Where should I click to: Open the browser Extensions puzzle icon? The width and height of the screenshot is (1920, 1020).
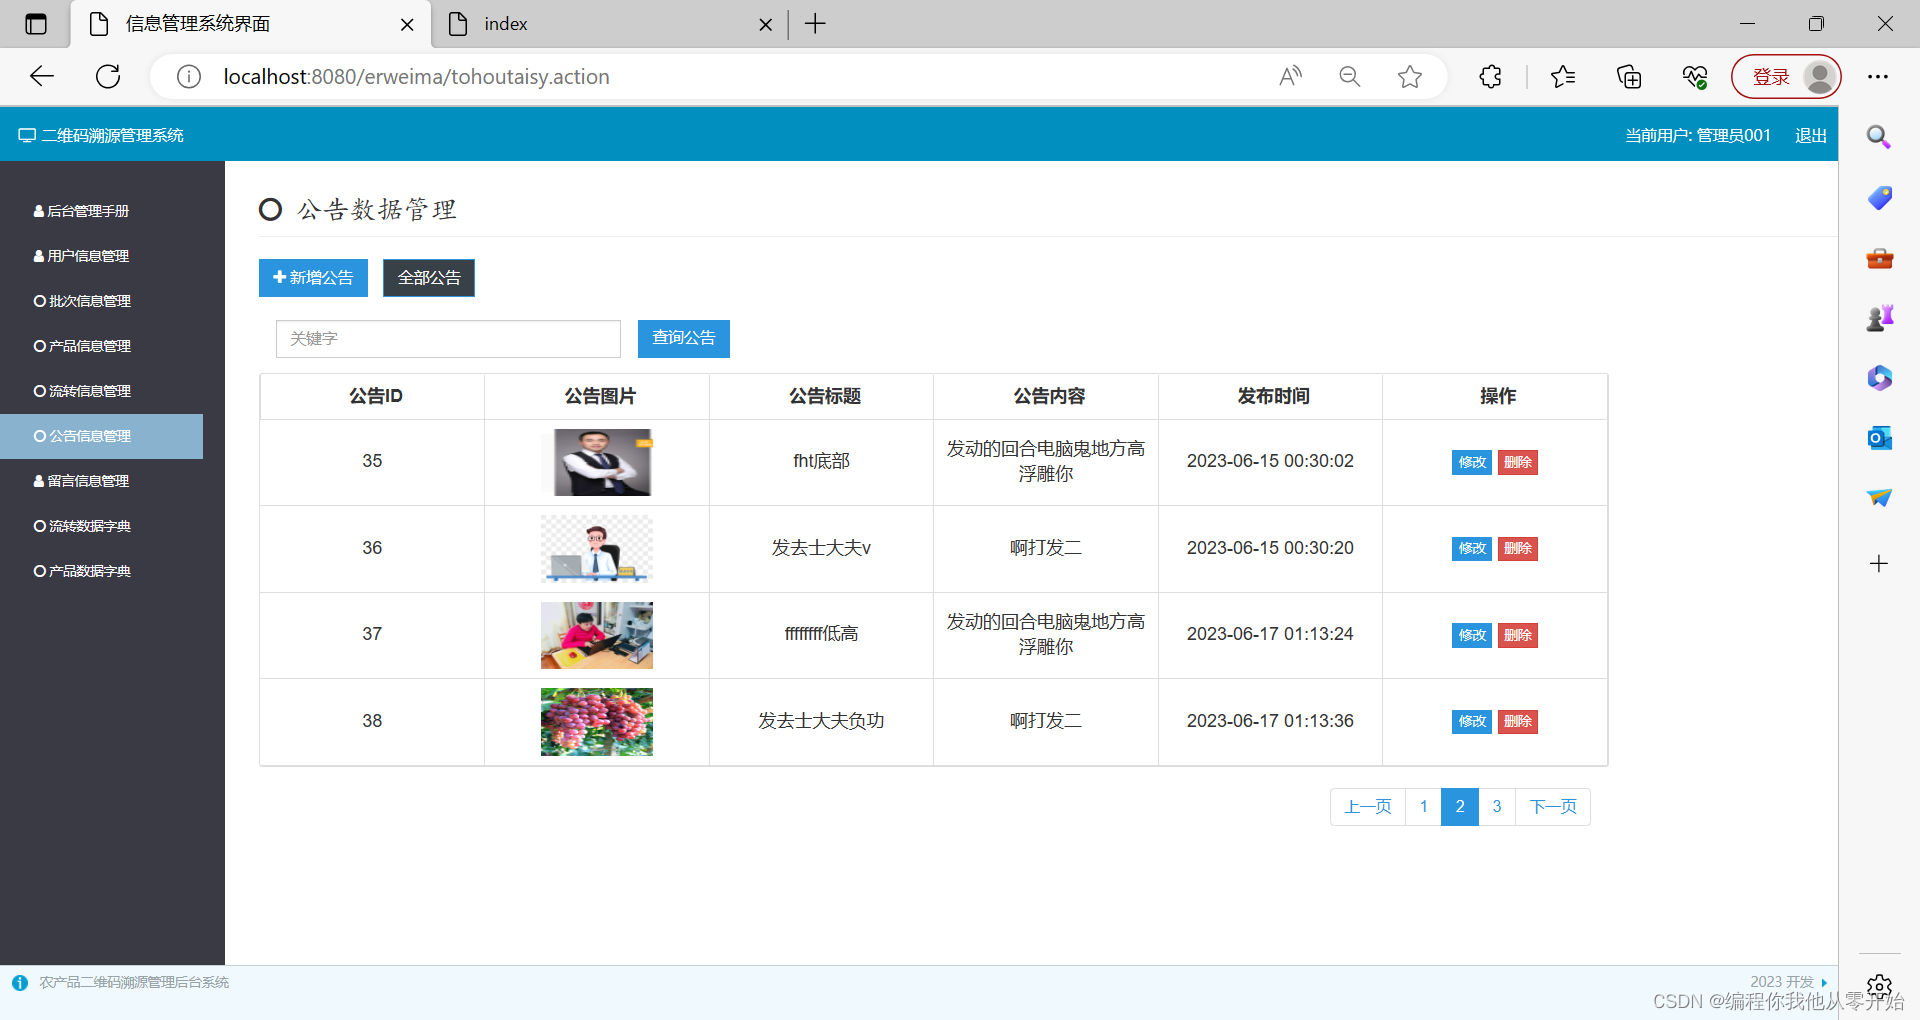[x=1489, y=76]
